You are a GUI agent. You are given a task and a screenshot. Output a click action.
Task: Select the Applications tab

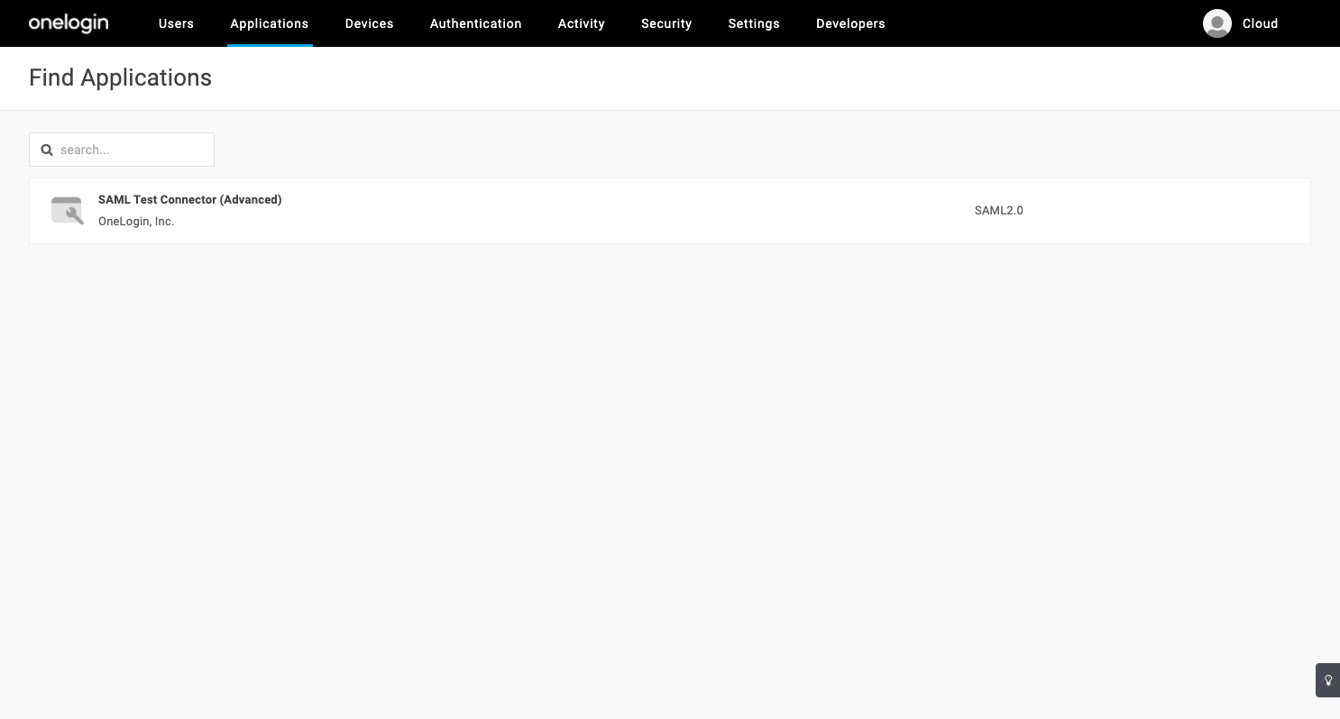[269, 23]
